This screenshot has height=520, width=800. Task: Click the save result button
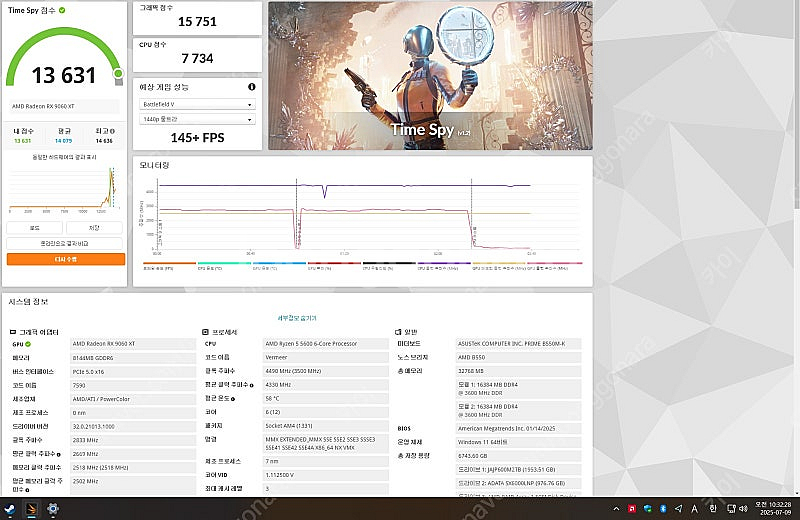tap(96, 227)
